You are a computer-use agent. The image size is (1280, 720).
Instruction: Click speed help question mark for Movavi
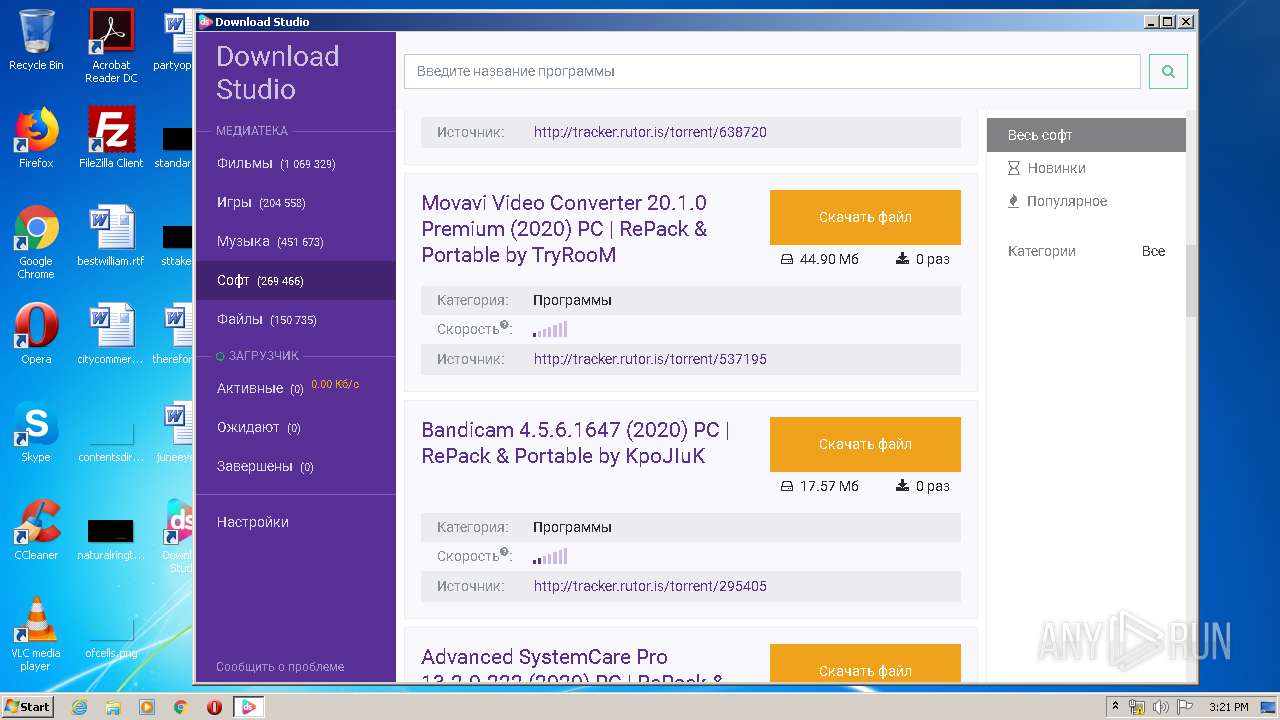coord(505,325)
